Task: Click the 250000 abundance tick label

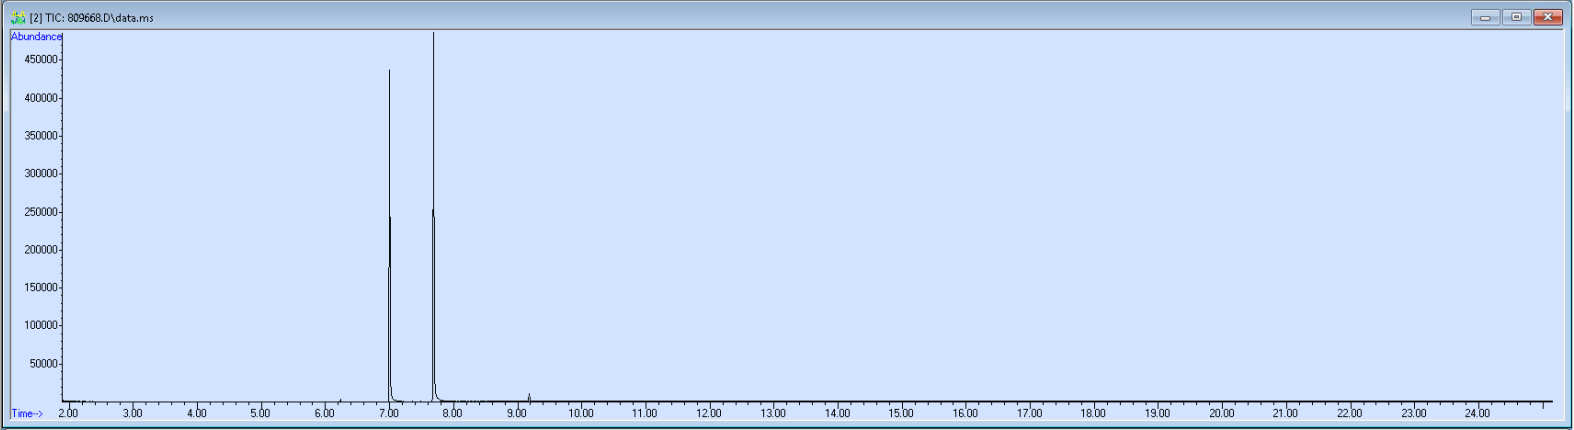Action: click(x=41, y=212)
